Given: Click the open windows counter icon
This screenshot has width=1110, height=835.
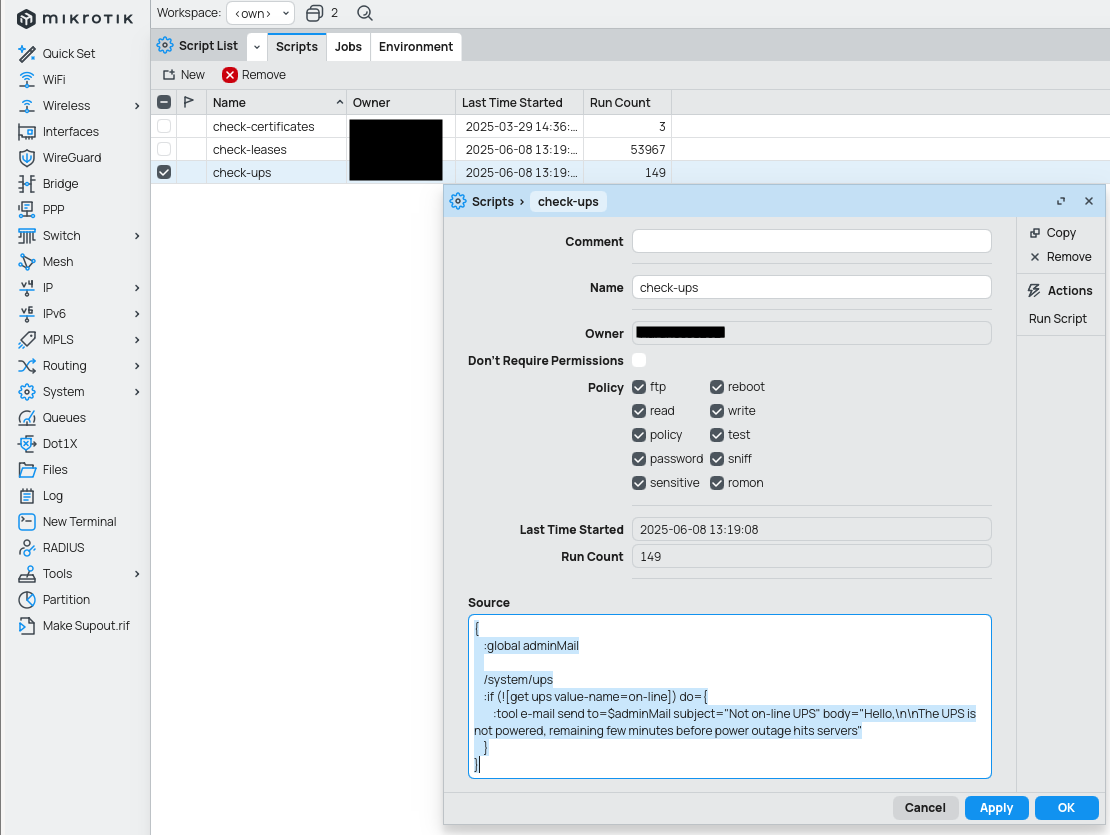Looking at the screenshot, I should (314, 13).
